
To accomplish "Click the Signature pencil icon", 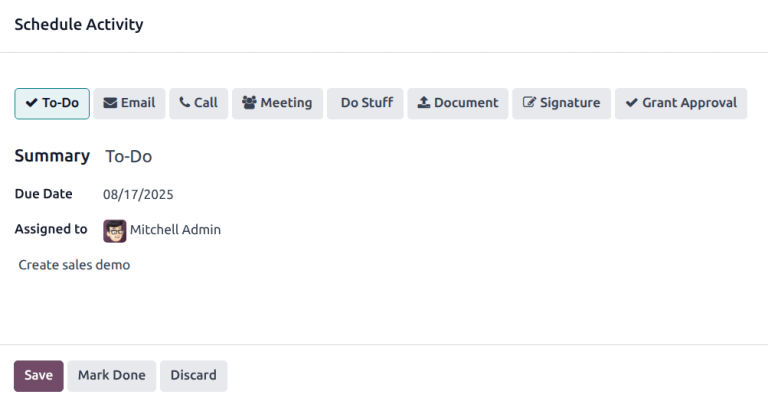I will click(x=530, y=103).
